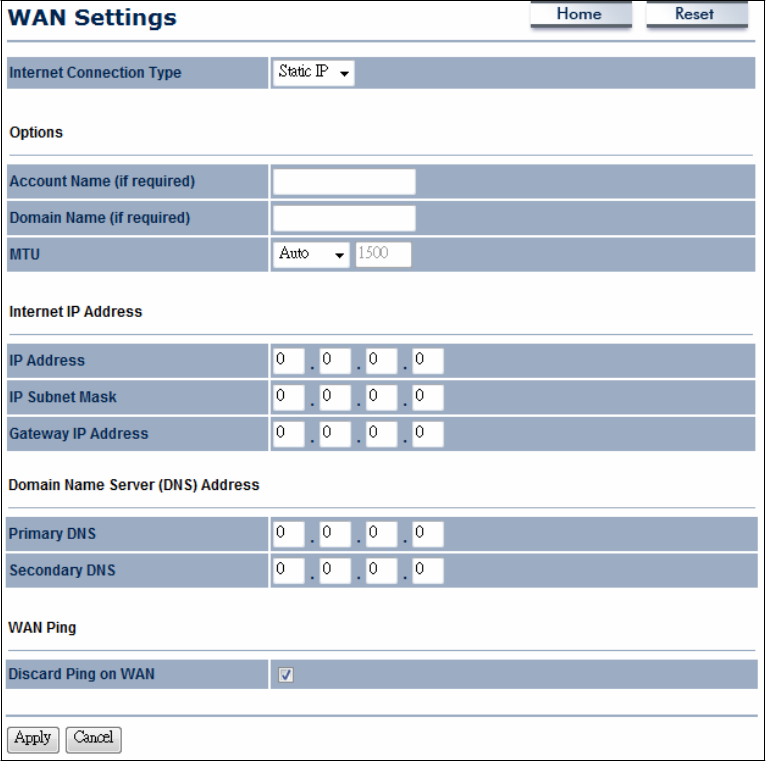Click the Primary DNS label
Image resolution: width=766 pixels, height=761 pixels.
(x=52, y=534)
